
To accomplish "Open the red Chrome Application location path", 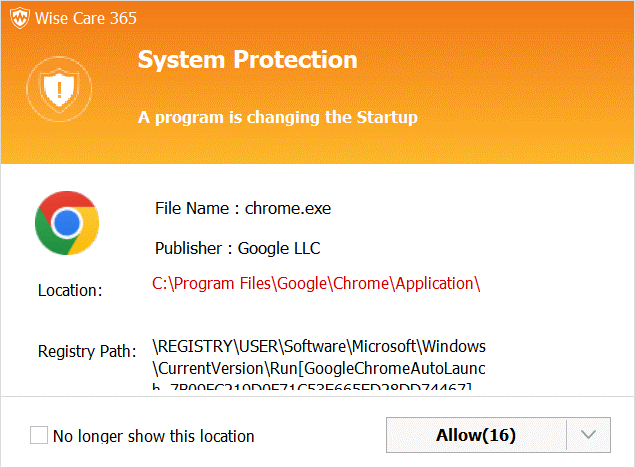I will [x=316, y=283].
